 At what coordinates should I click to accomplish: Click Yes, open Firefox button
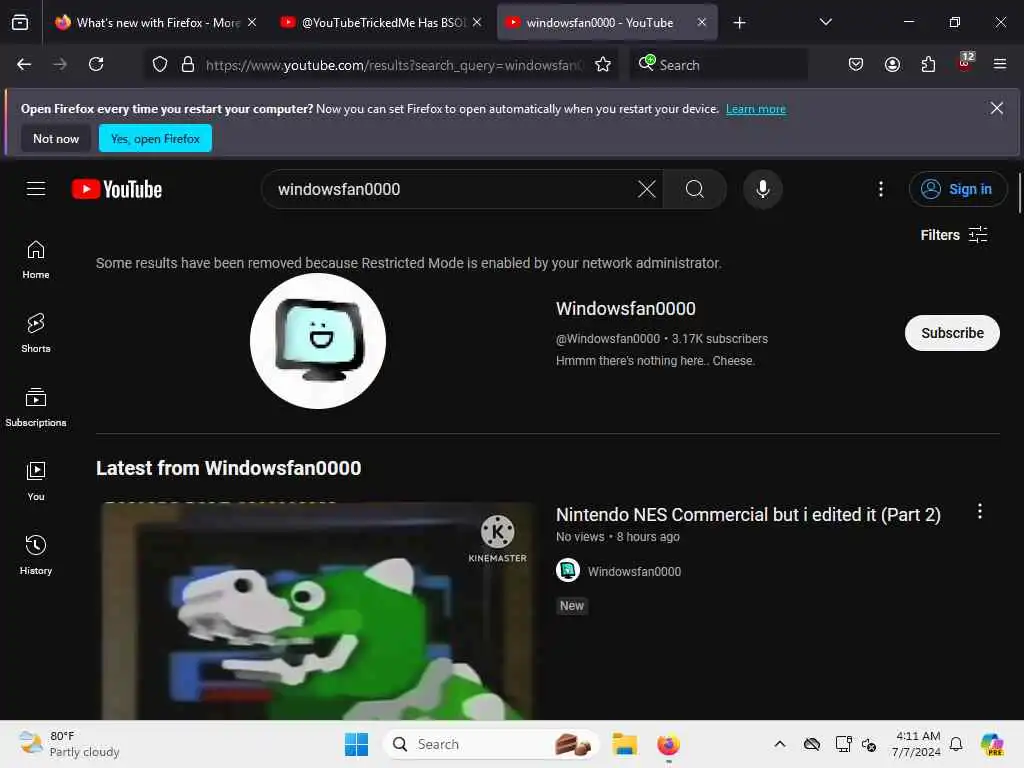(155, 138)
